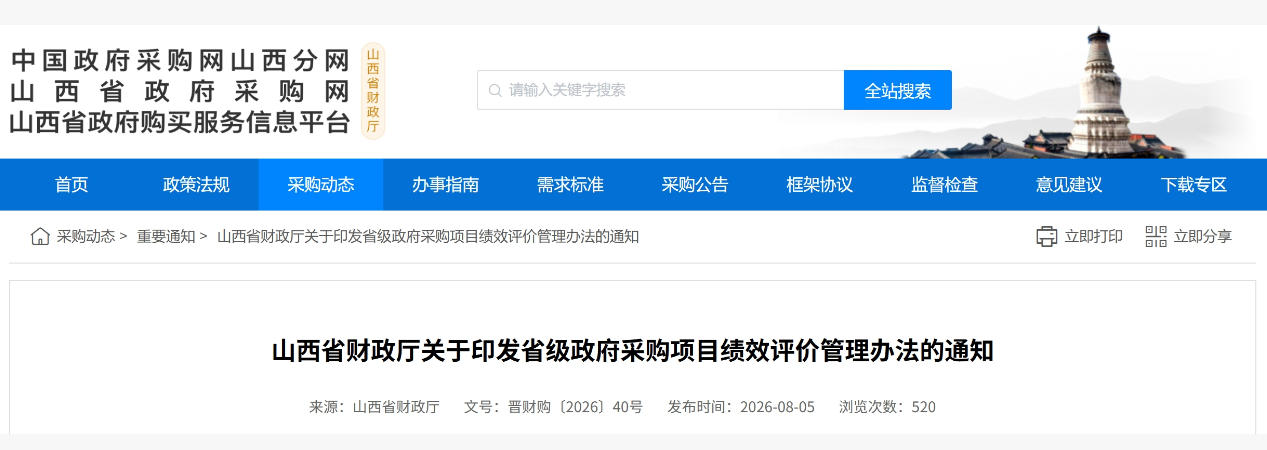The width and height of the screenshot is (1267, 450).
Task: Click the home icon in breadcrumb
Action: (40, 237)
